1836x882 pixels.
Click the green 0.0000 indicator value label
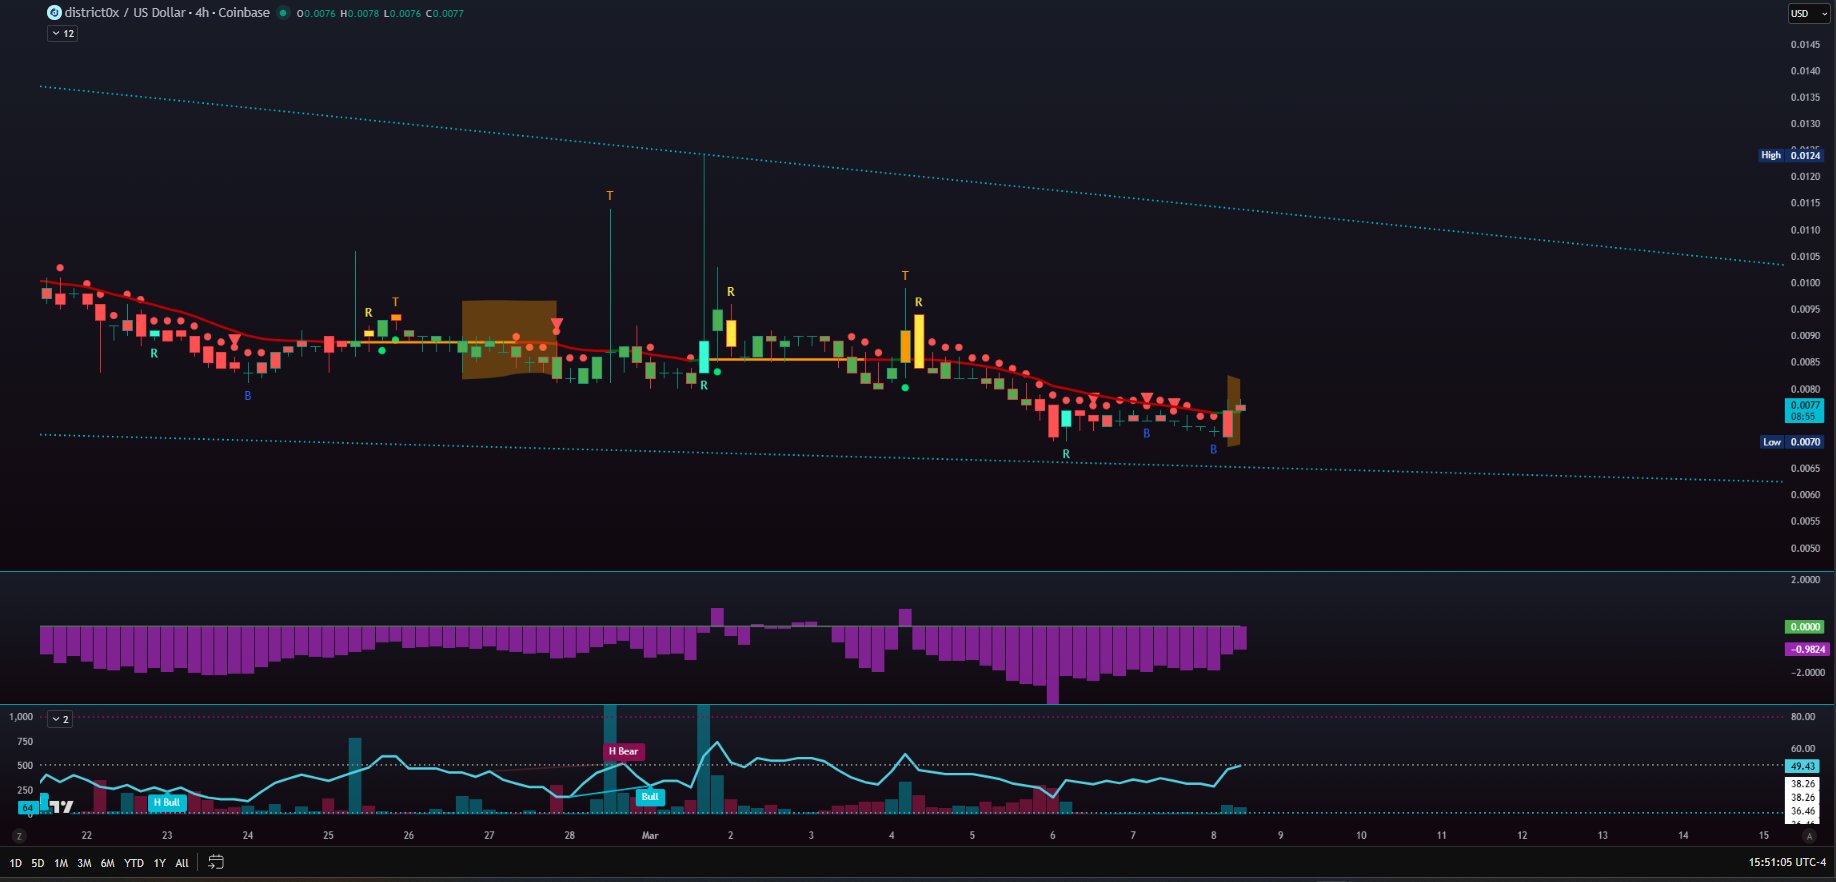1805,627
